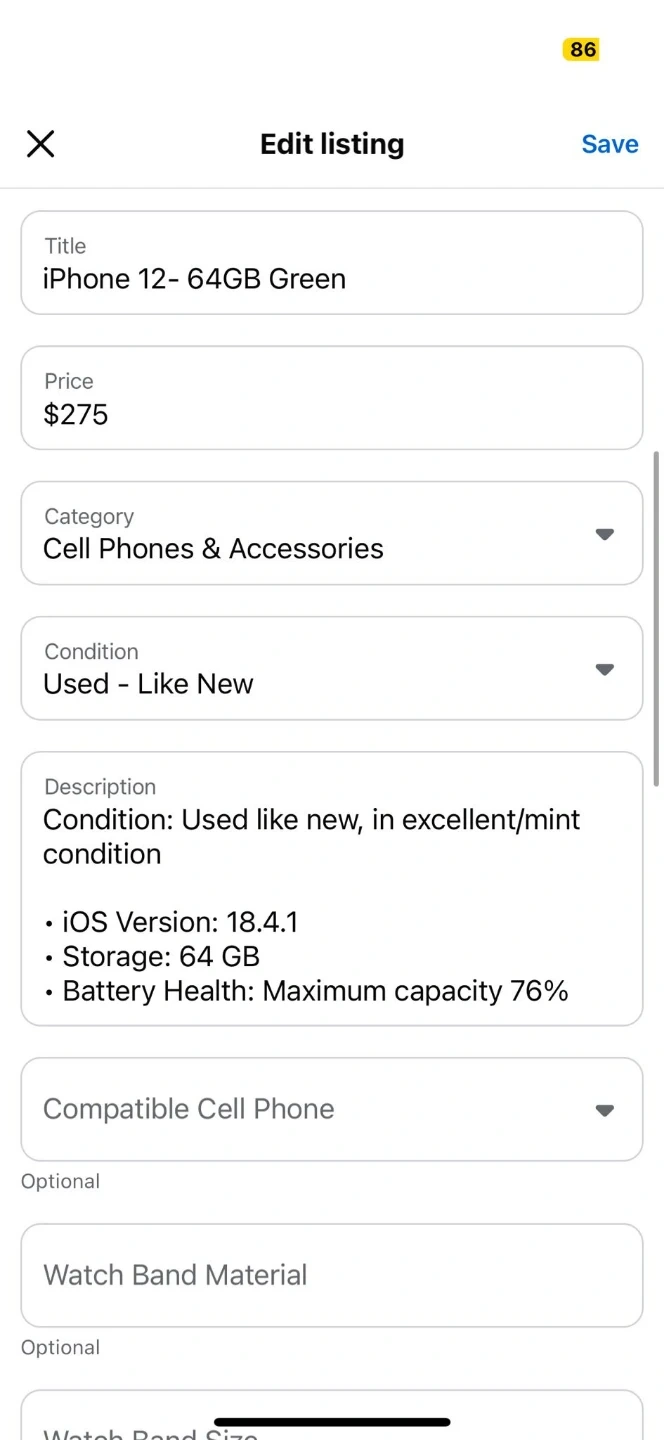Click the Edit listing header title
The height and width of the screenshot is (1440, 664).
point(332,144)
